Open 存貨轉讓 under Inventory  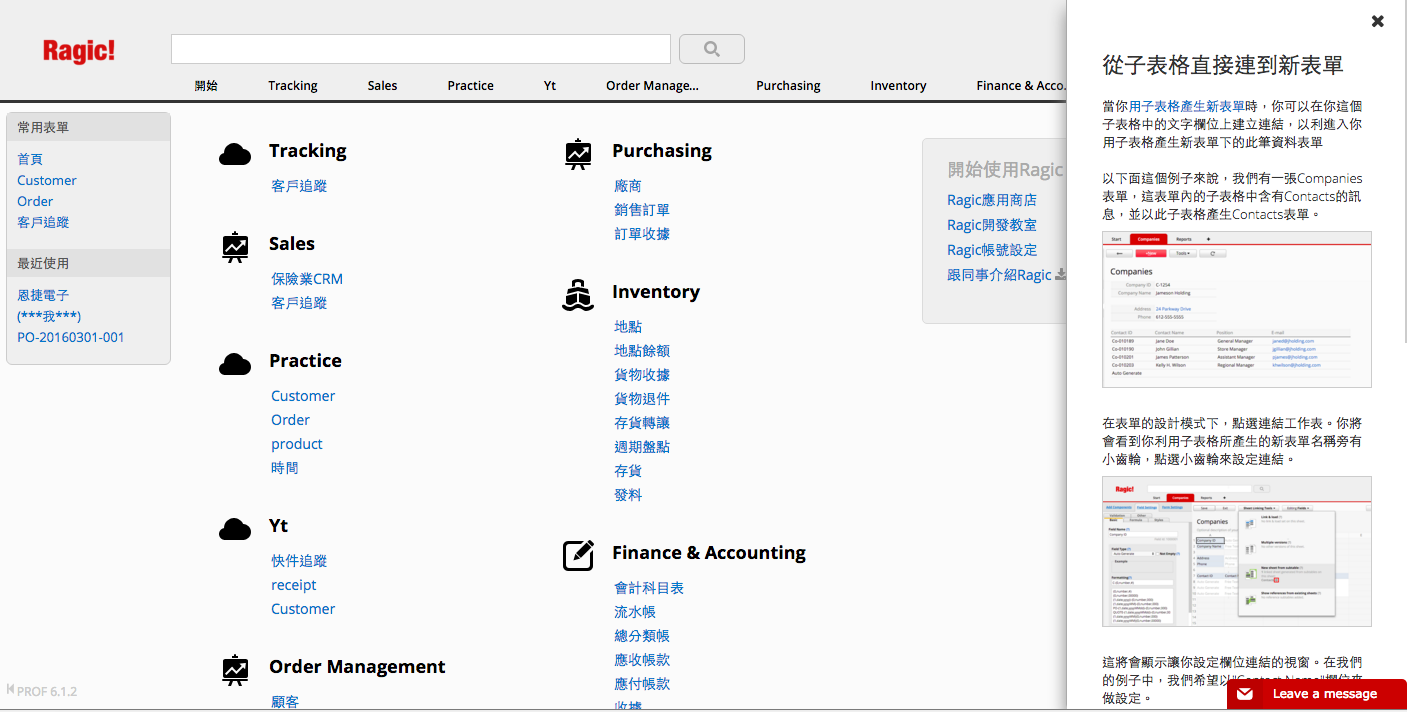pyautogui.click(x=642, y=423)
